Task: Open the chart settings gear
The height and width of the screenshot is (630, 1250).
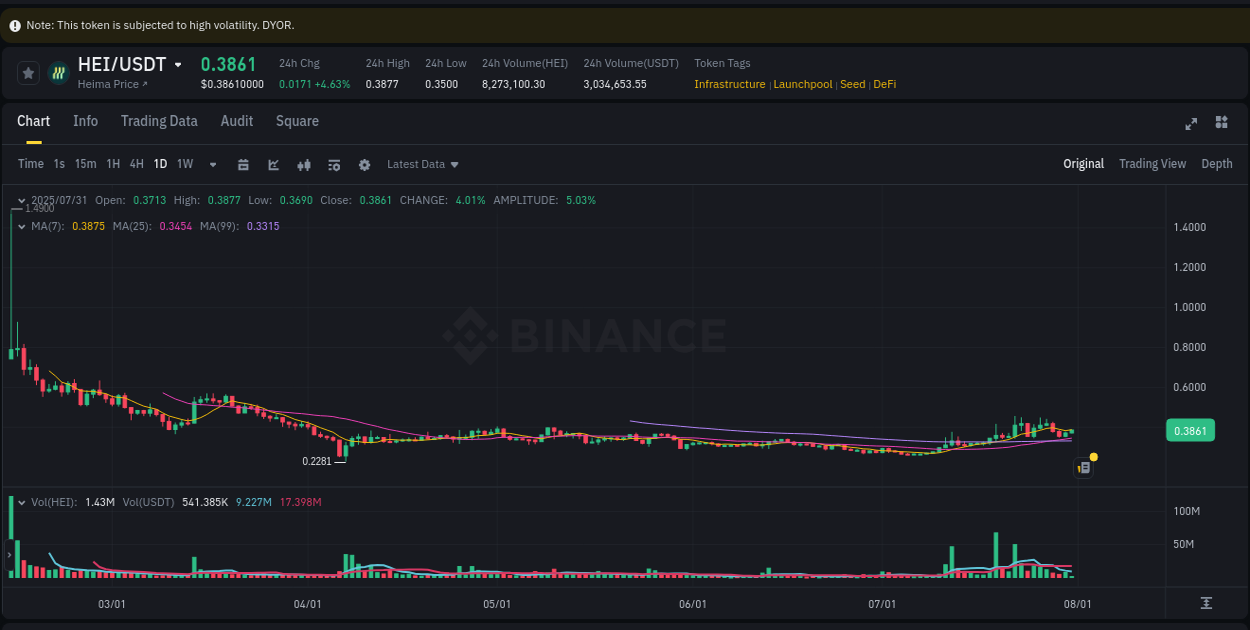Action: [364, 164]
